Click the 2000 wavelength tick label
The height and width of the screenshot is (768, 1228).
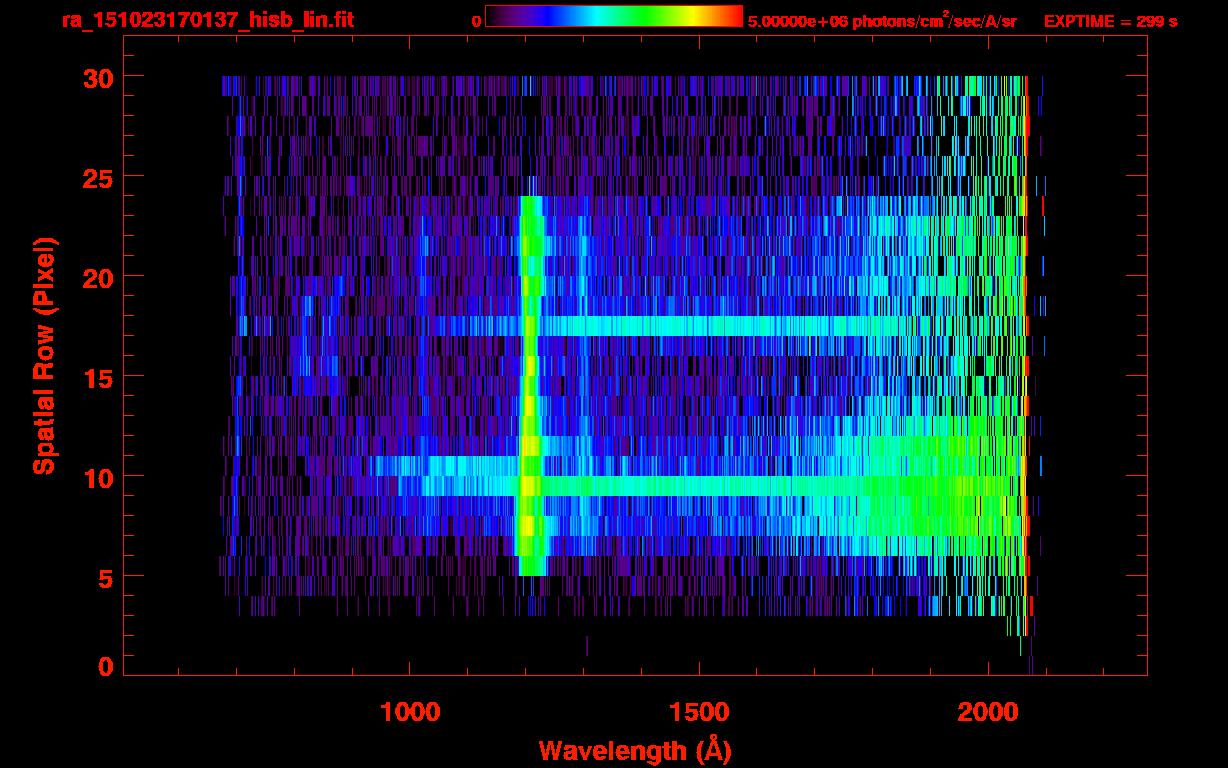[987, 711]
